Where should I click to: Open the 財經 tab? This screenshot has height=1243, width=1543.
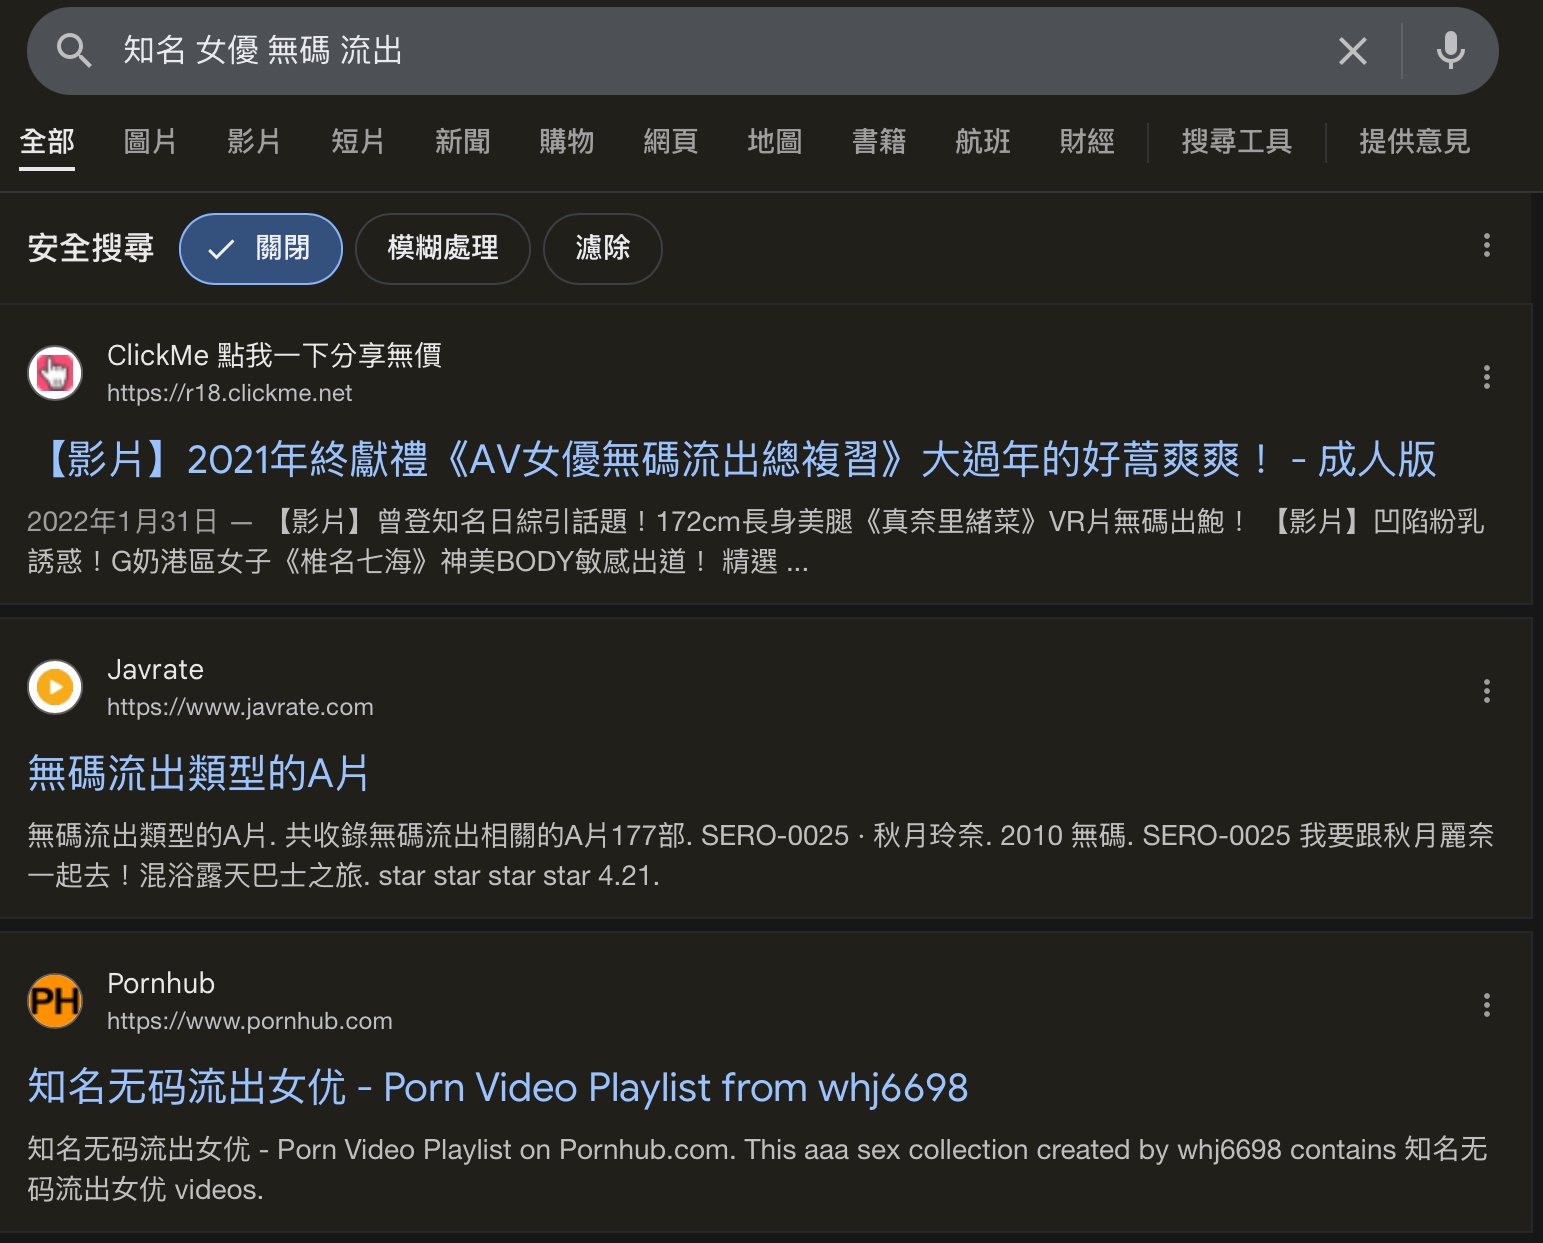click(1086, 142)
